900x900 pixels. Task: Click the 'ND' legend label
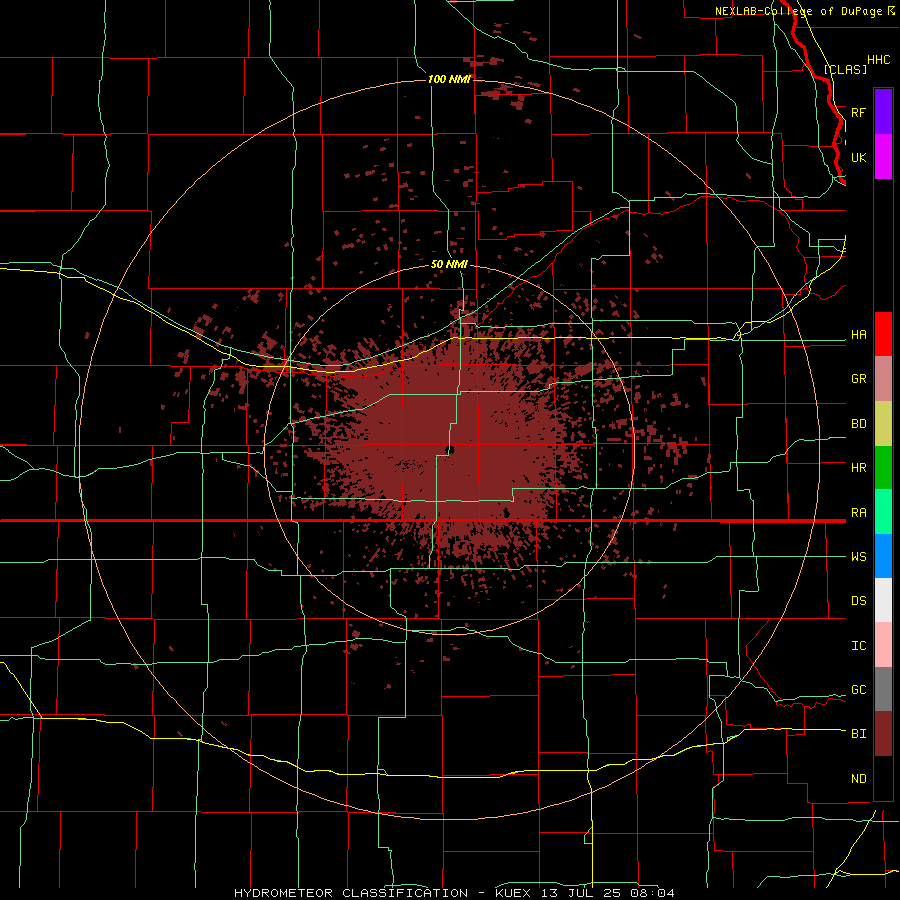858,779
